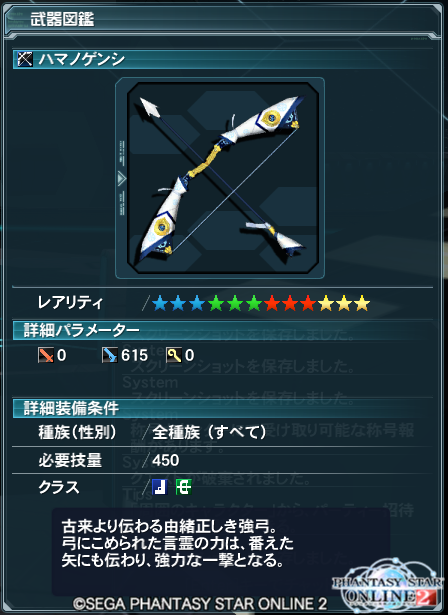The width and height of the screenshot is (448, 615).
Task: Click the technique attack power icon
Action: click(174, 355)
